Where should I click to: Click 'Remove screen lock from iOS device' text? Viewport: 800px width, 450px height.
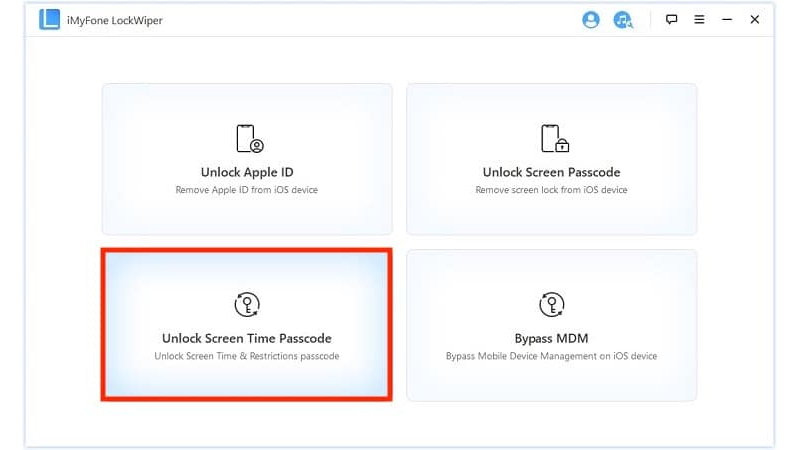pos(551,190)
